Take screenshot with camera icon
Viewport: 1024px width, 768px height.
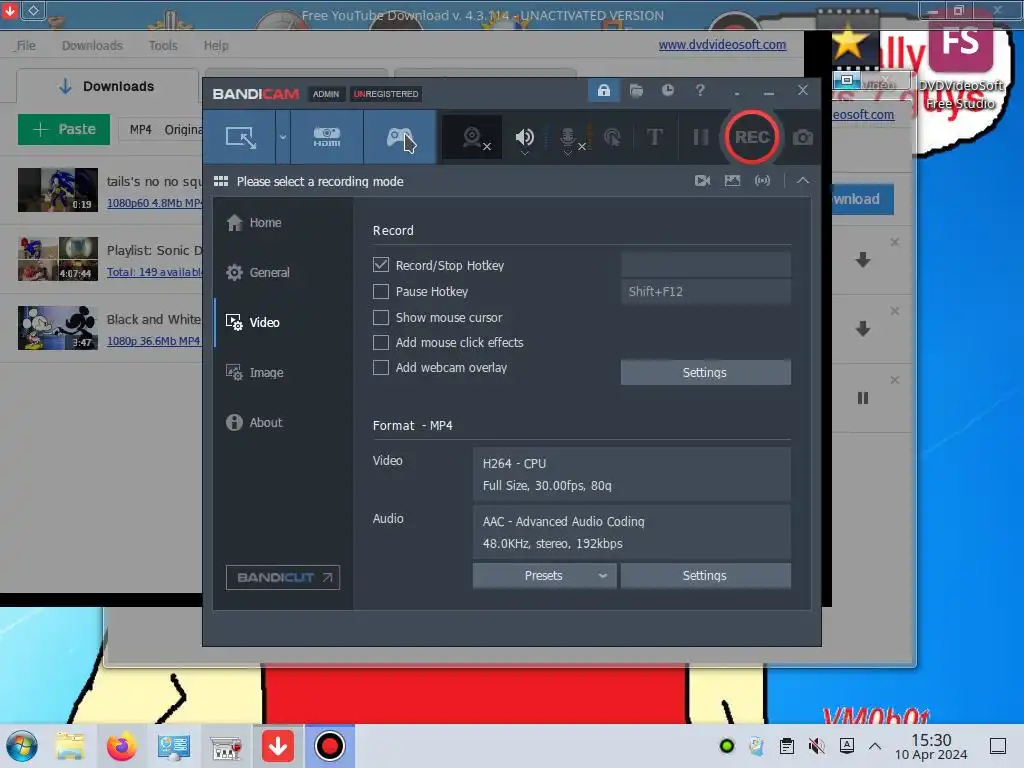click(803, 138)
